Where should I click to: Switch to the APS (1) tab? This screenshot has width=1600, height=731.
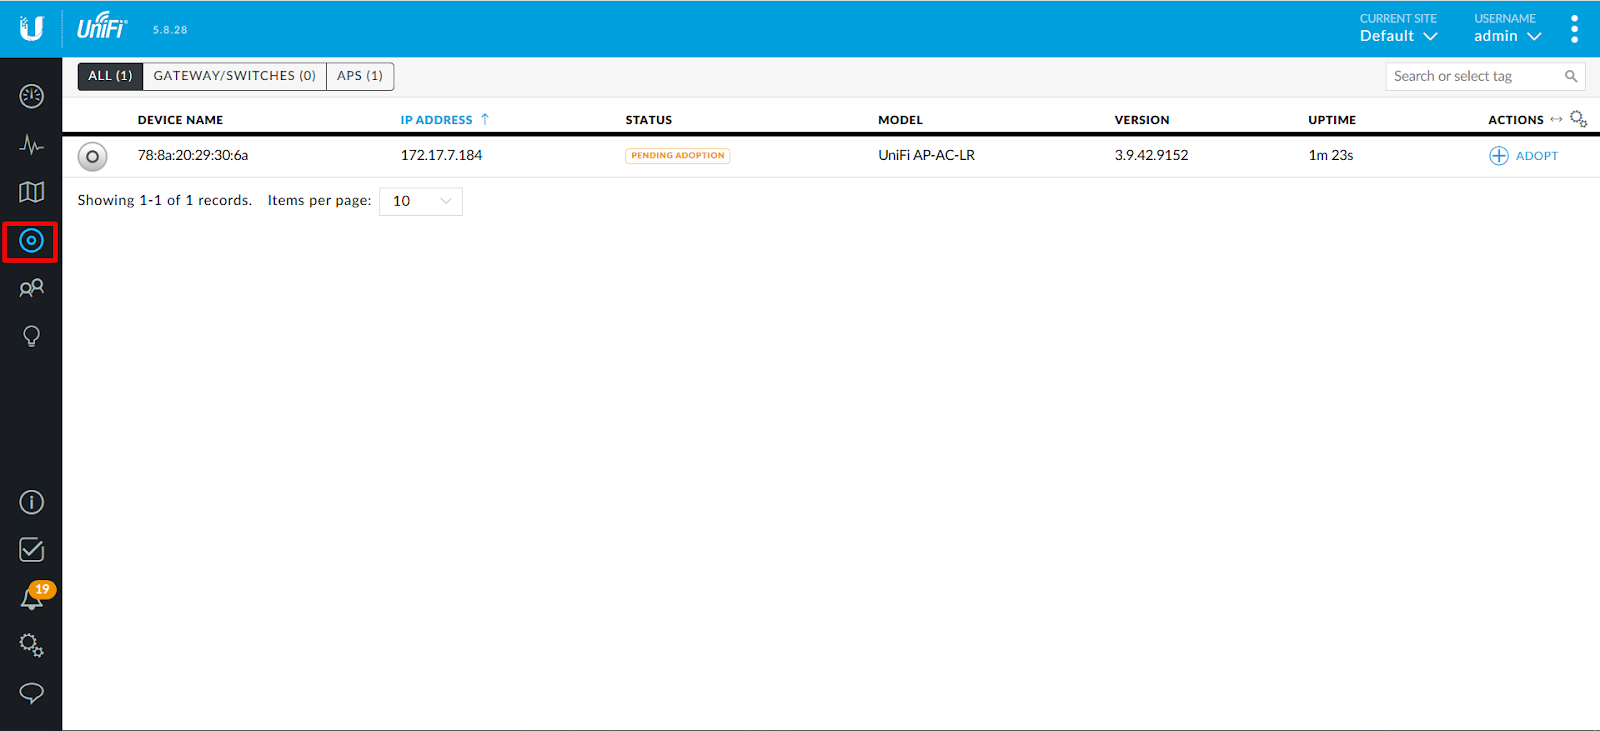point(360,76)
